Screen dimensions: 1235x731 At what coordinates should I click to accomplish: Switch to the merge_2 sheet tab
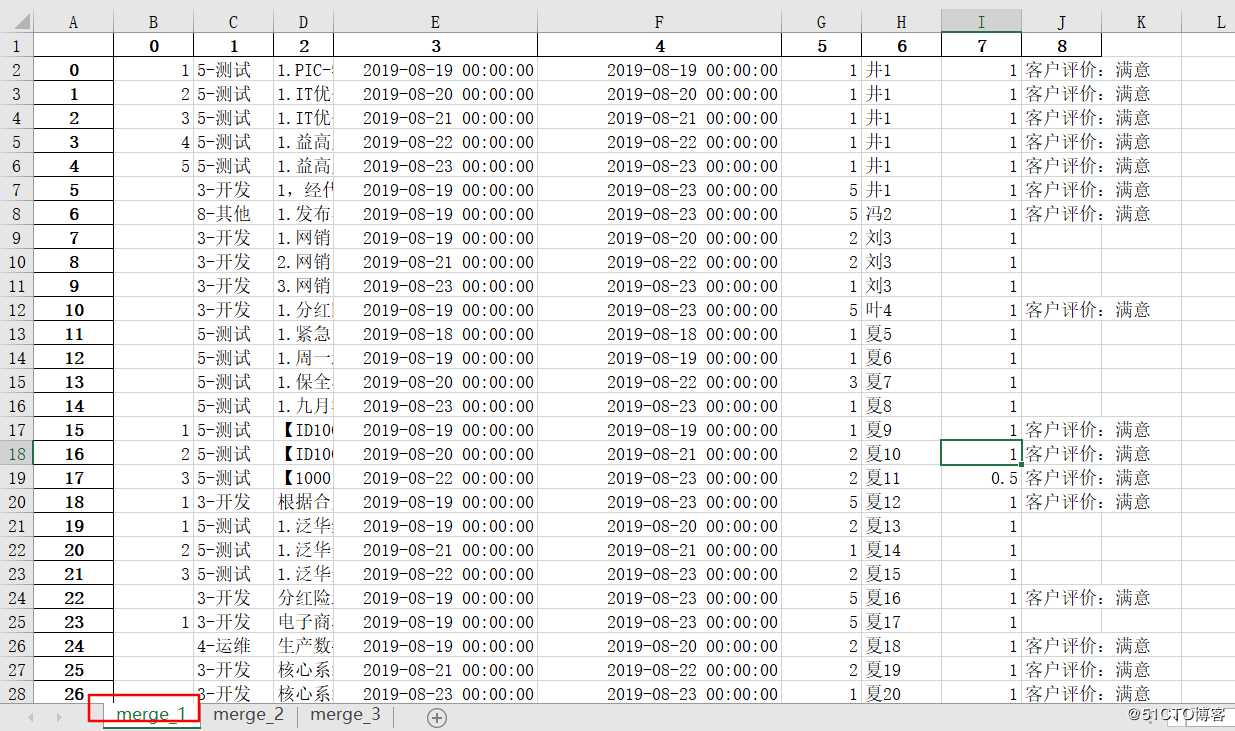[249, 714]
